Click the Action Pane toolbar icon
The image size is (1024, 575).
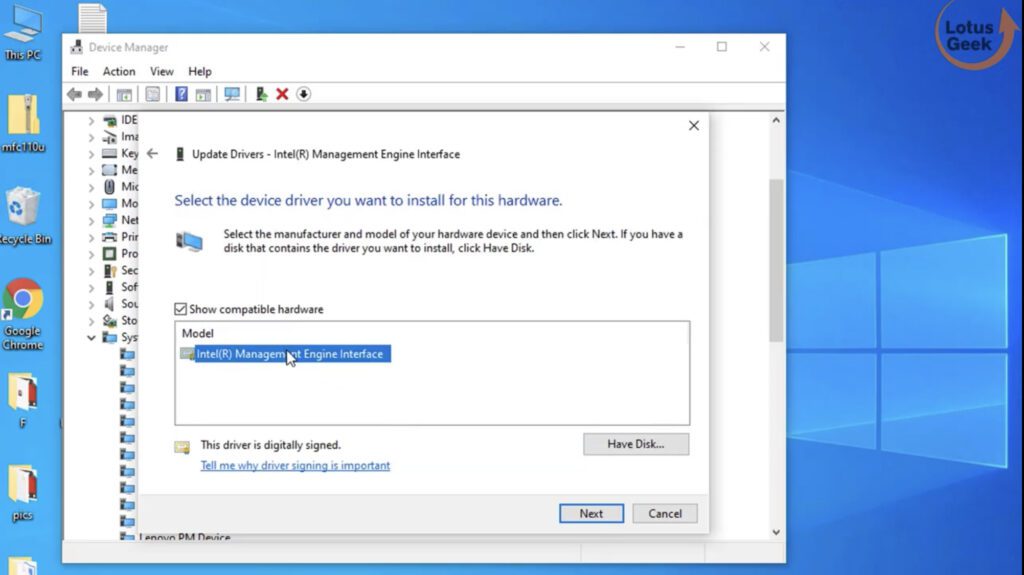[203, 94]
